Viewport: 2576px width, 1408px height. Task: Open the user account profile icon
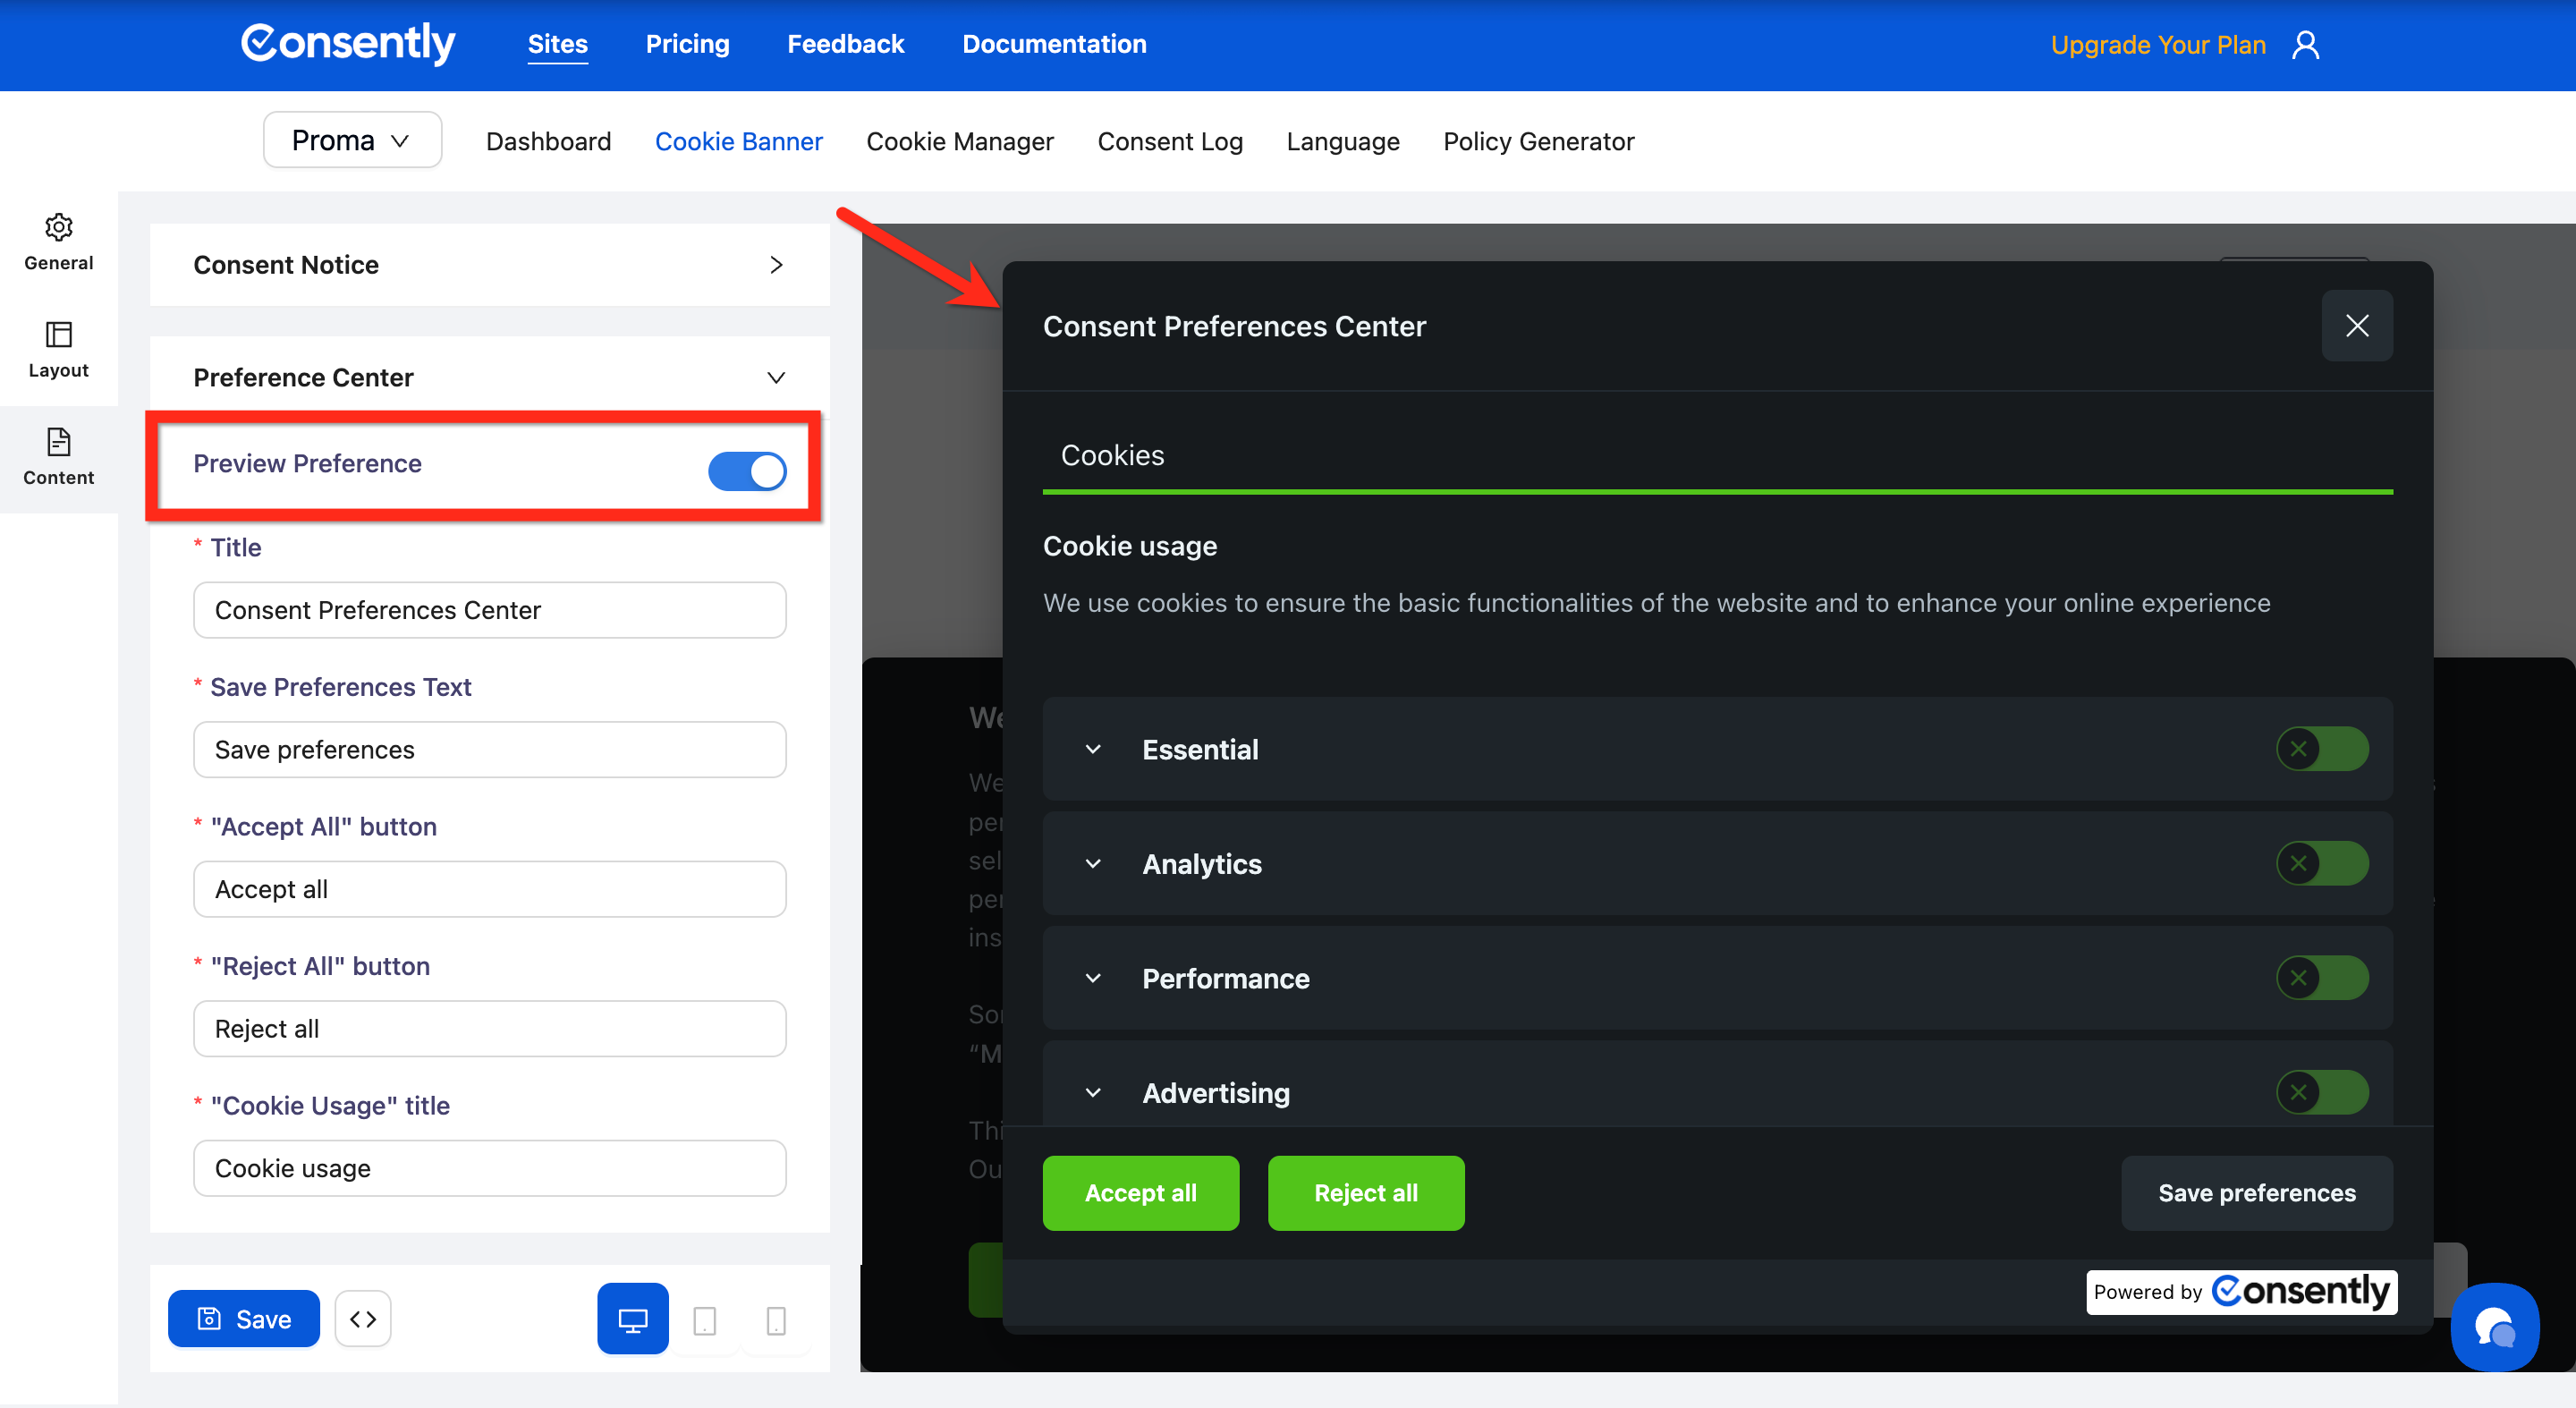[2305, 45]
